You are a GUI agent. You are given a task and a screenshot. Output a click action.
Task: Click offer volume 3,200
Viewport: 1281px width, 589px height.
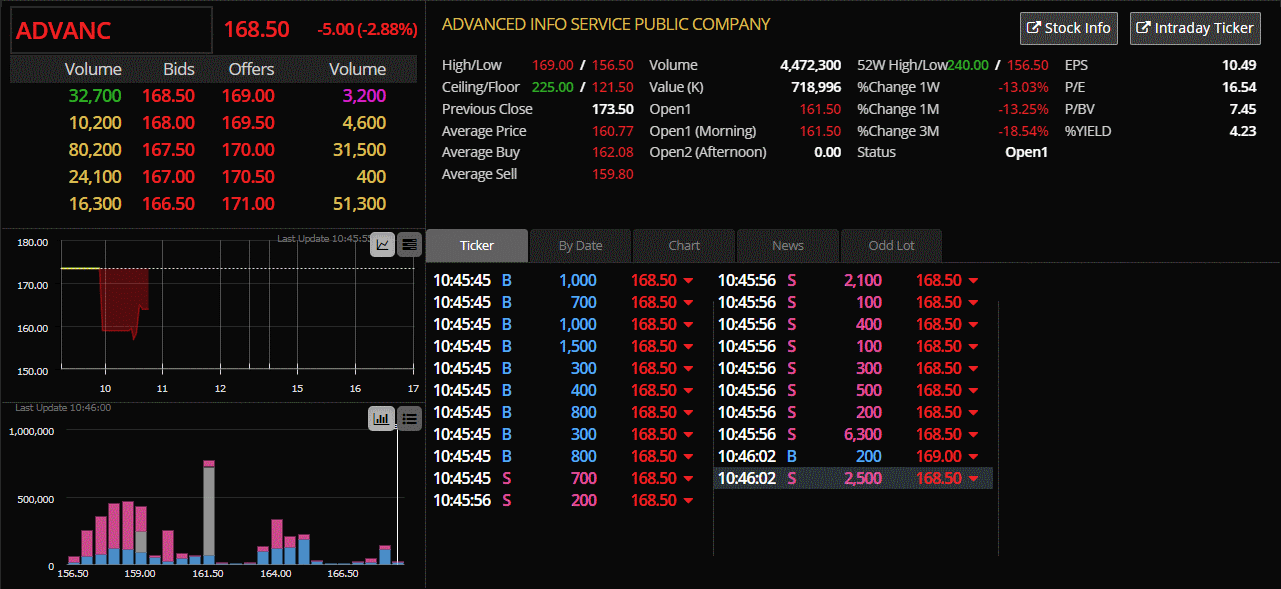(x=364, y=95)
